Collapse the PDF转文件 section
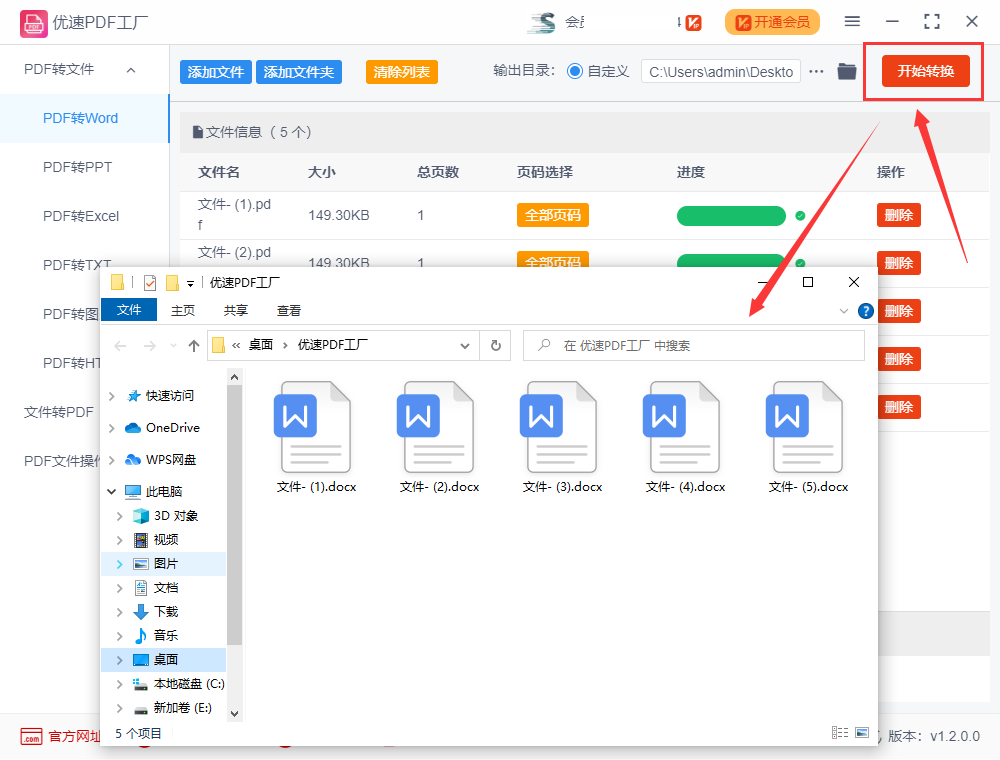The width and height of the screenshot is (1000, 760). 131,70
